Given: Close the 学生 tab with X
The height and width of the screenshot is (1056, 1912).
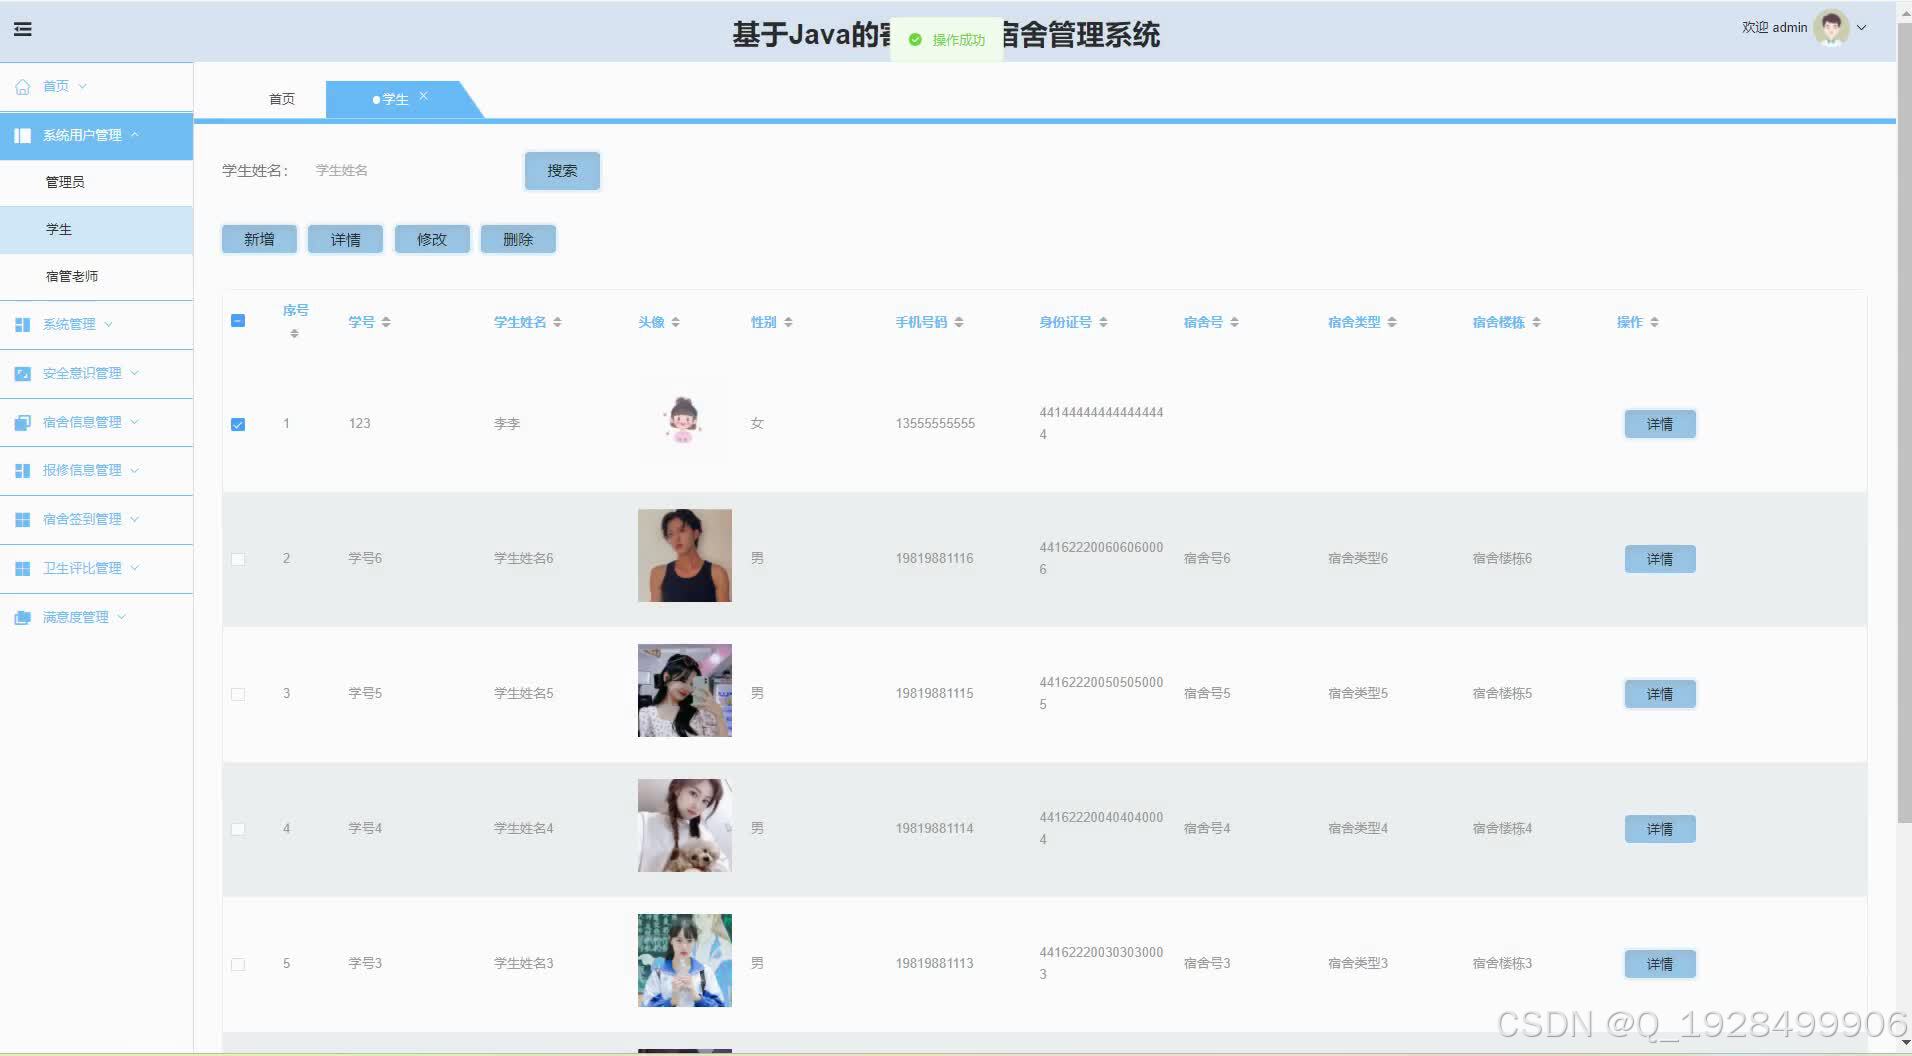Looking at the screenshot, I should (423, 96).
